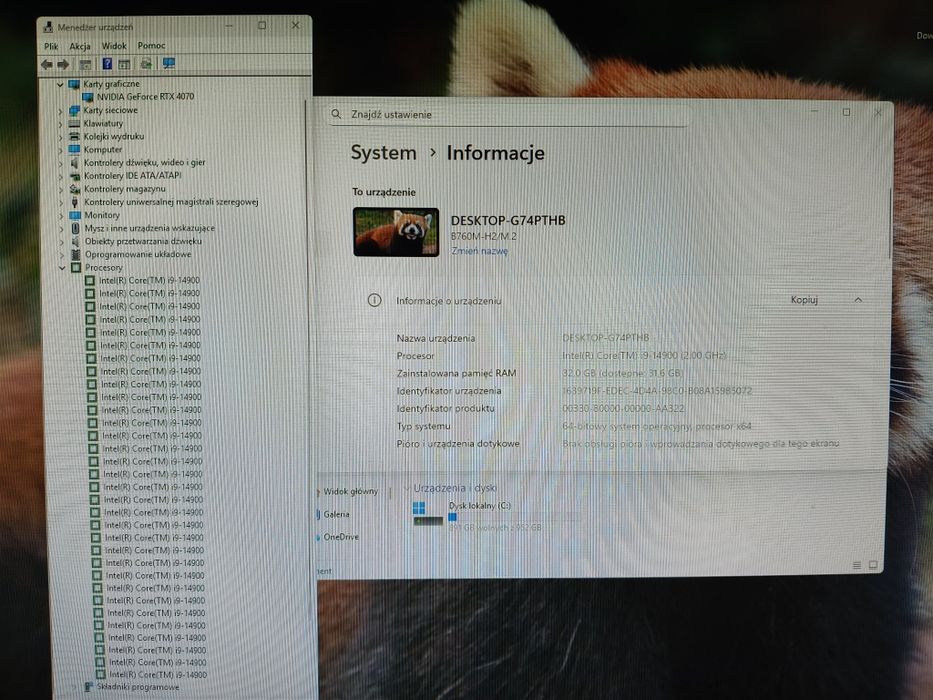Click the Procesor value Intel Core i9-14900
The image size is (933, 700).
[644, 355]
